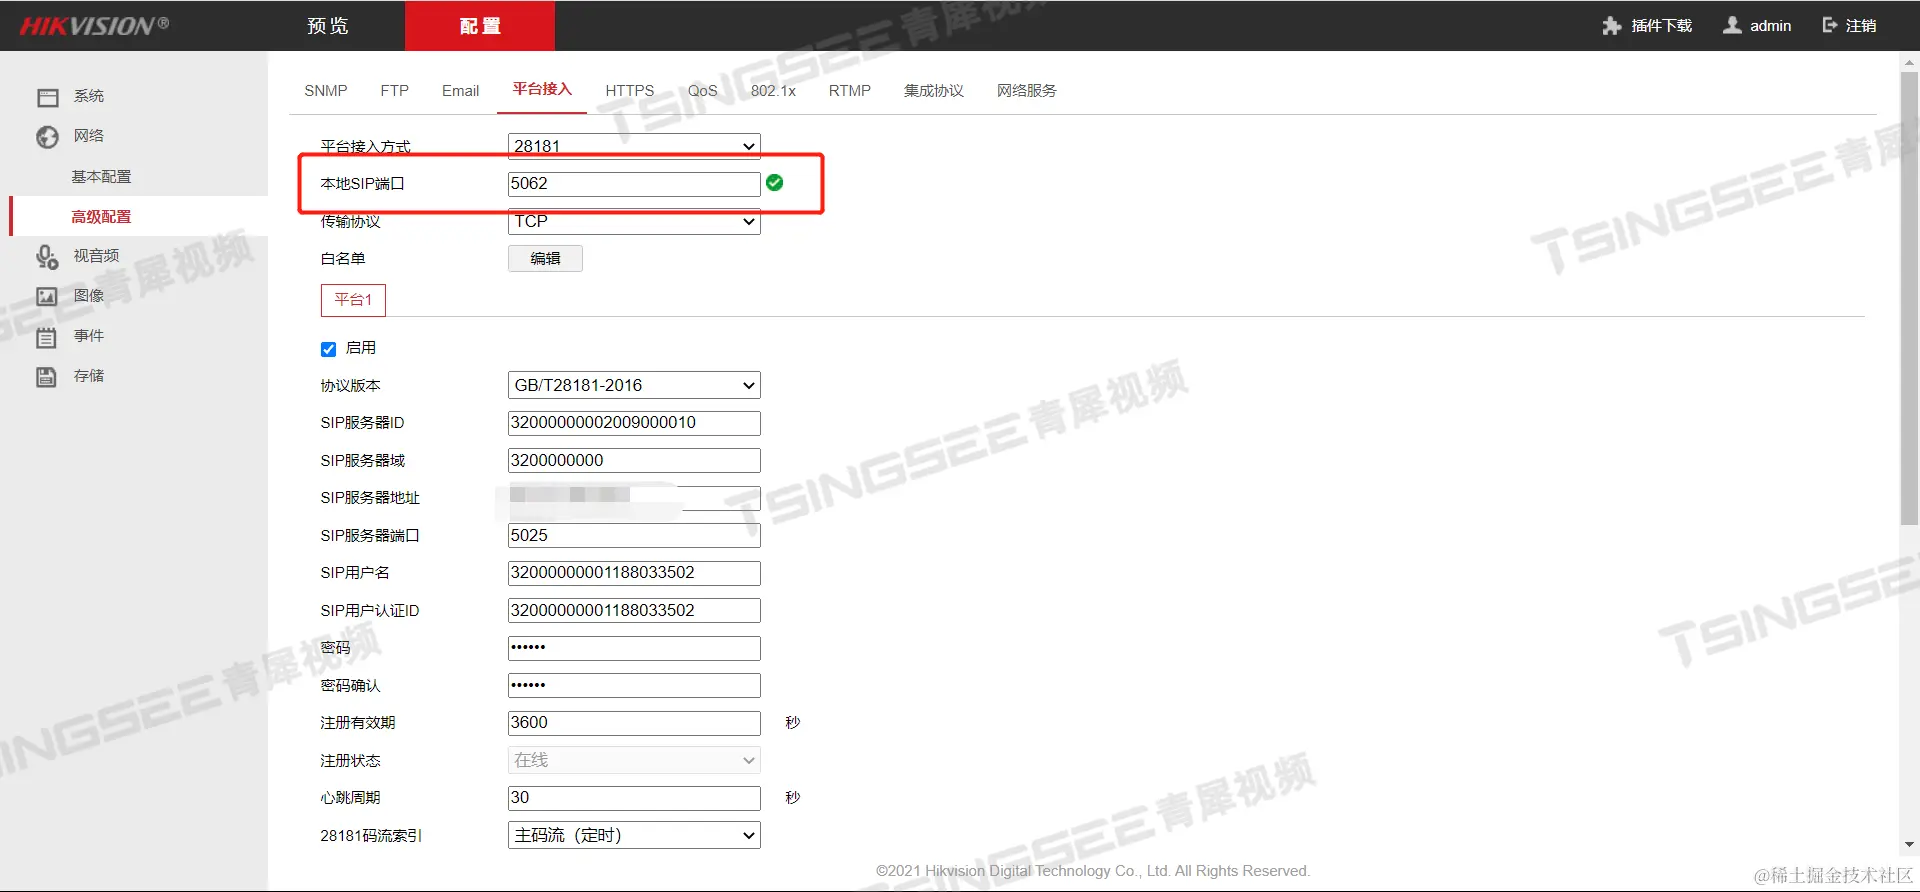The width and height of the screenshot is (1920, 892).
Task: Click the SIP用户认证ID input field
Action: click(634, 611)
